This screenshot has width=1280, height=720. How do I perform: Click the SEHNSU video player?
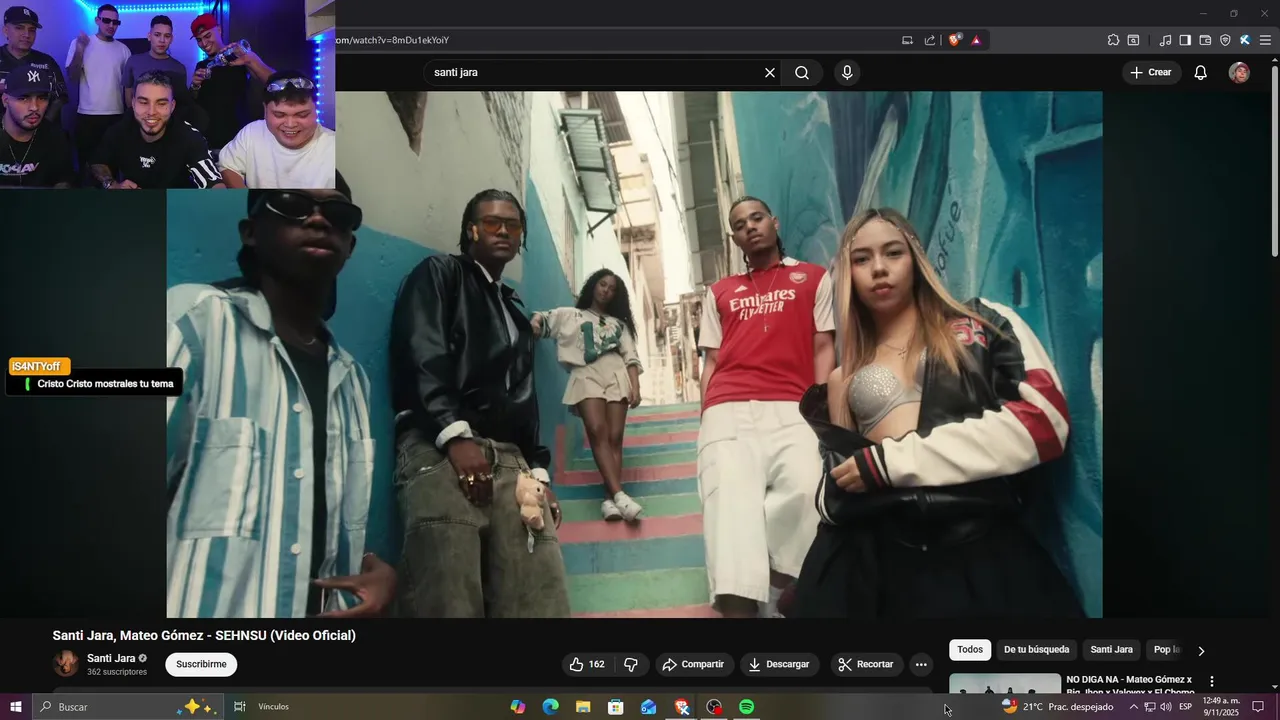point(634,354)
